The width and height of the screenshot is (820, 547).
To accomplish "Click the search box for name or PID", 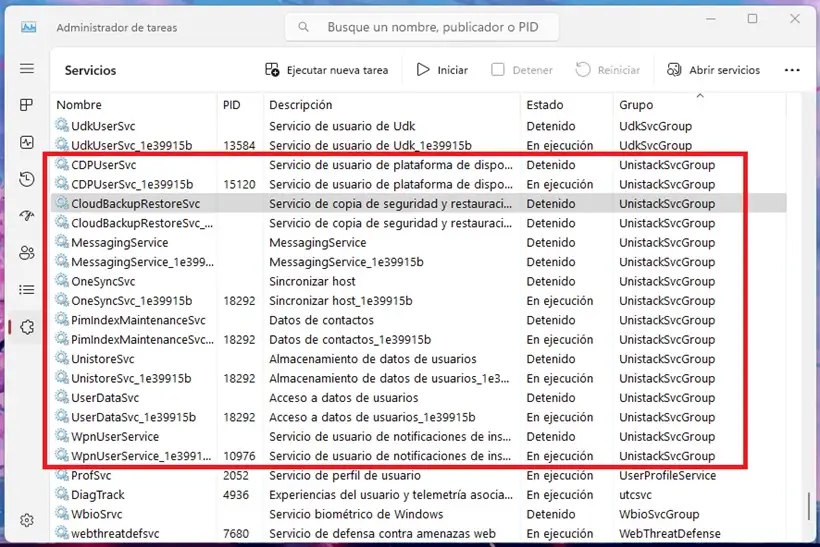I will click(422, 27).
